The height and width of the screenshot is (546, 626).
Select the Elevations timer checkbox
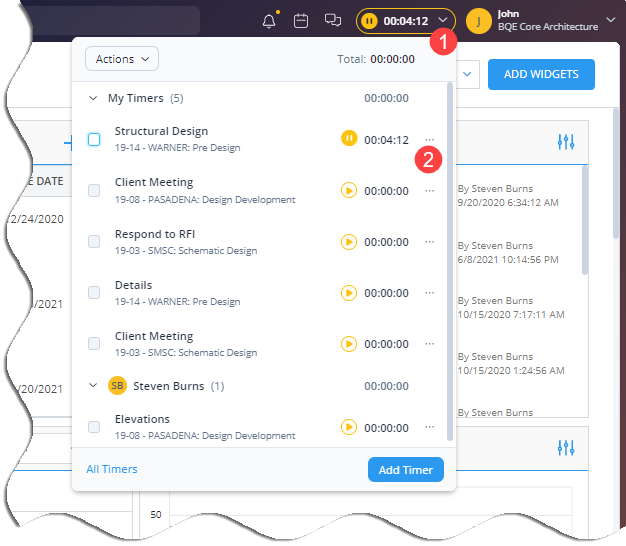(94, 427)
